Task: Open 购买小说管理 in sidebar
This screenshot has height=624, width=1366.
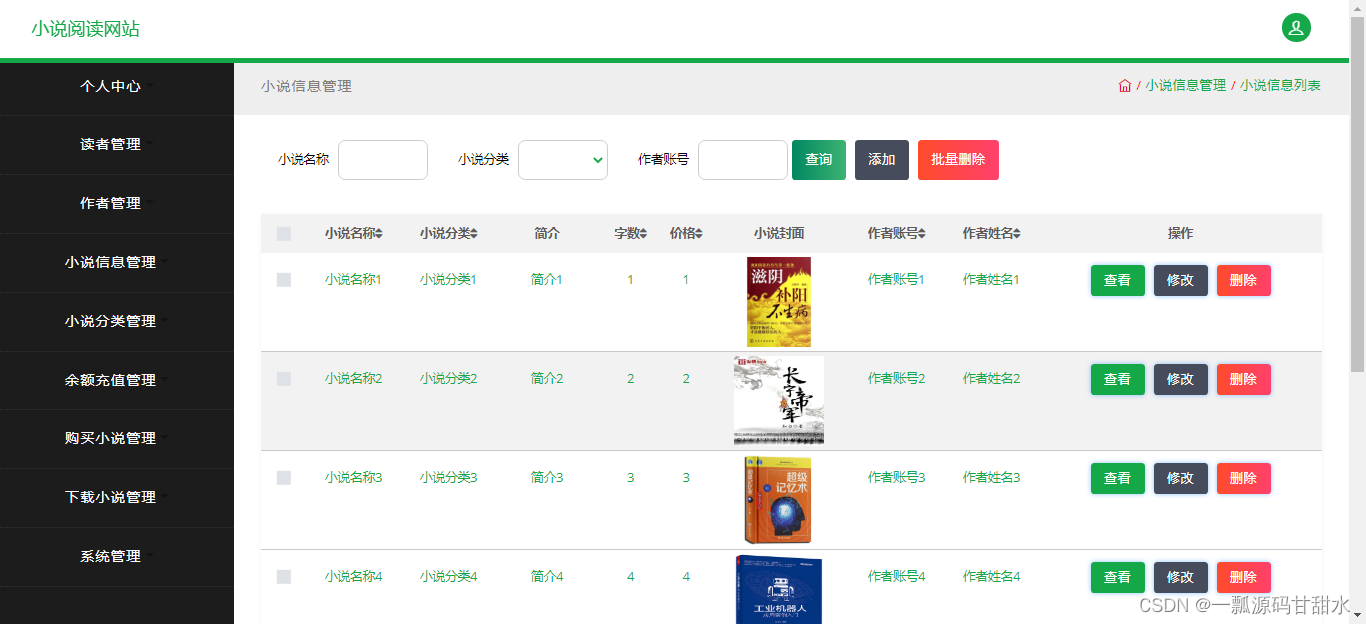Action: point(117,438)
